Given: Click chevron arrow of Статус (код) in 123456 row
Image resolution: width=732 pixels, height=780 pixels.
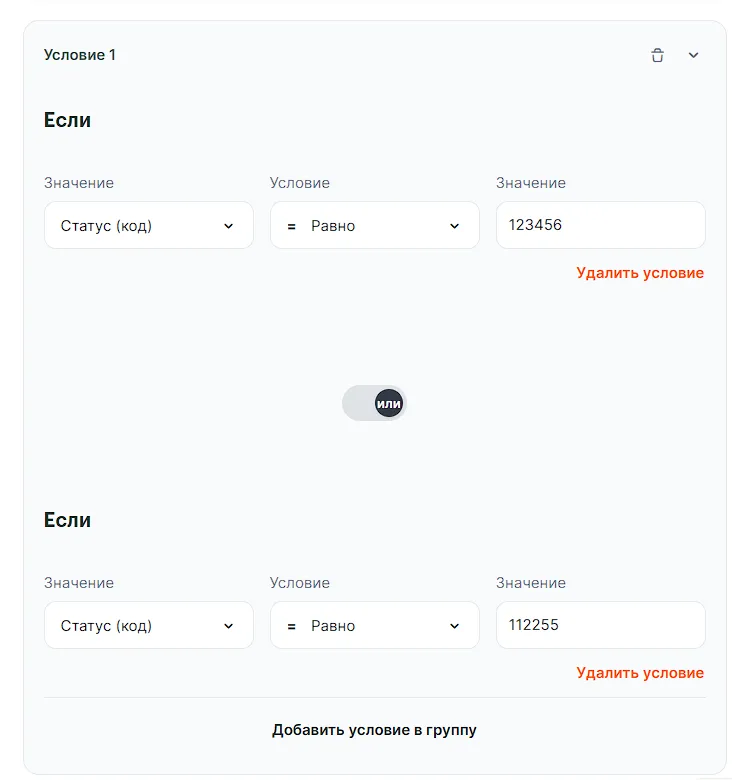Looking at the screenshot, I should (x=228, y=227).
